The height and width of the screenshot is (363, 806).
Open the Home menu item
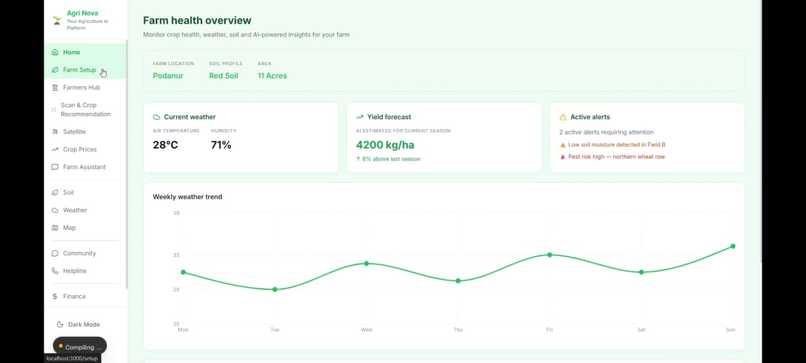click(85, 52)
